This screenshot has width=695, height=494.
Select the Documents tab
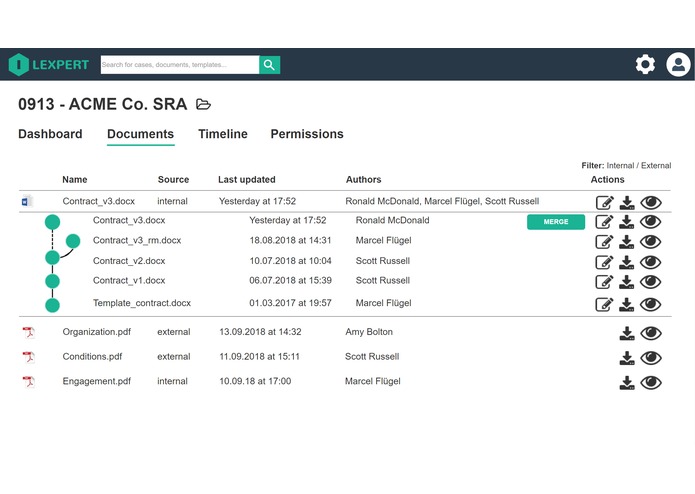[x=141, y=134]
